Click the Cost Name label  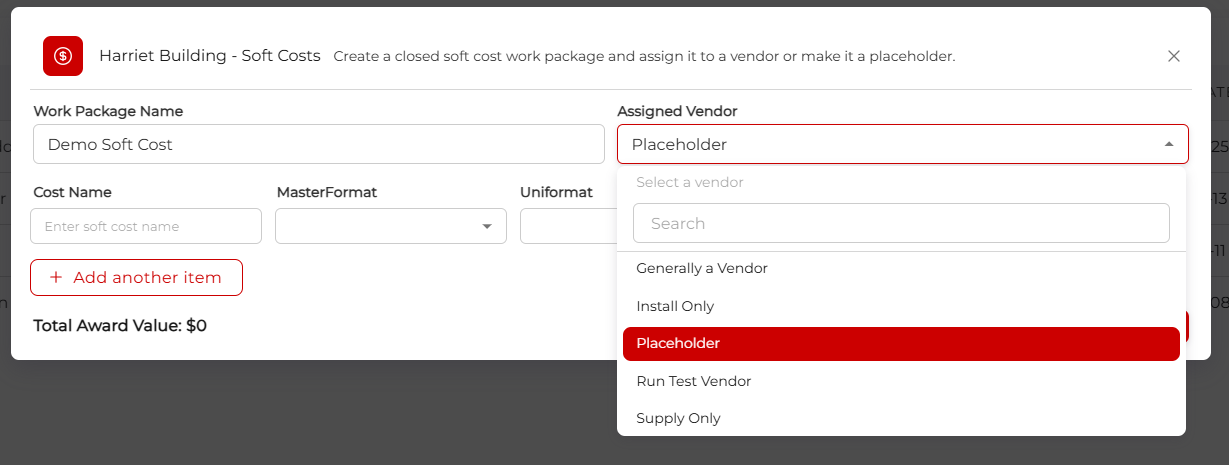click(72, 192)
